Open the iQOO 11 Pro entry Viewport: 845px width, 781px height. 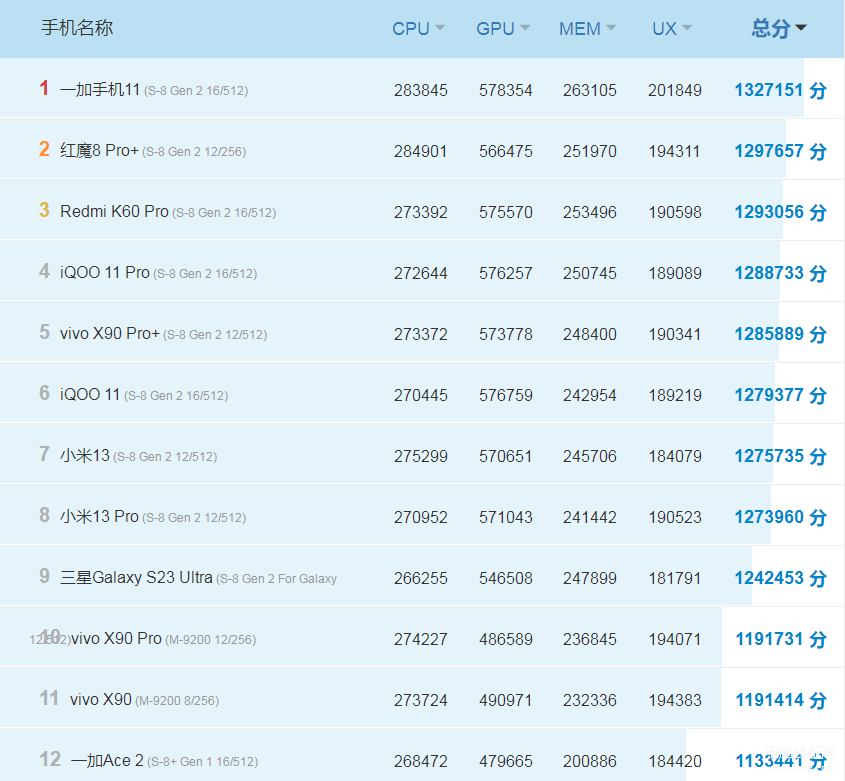tap(105, 272)
